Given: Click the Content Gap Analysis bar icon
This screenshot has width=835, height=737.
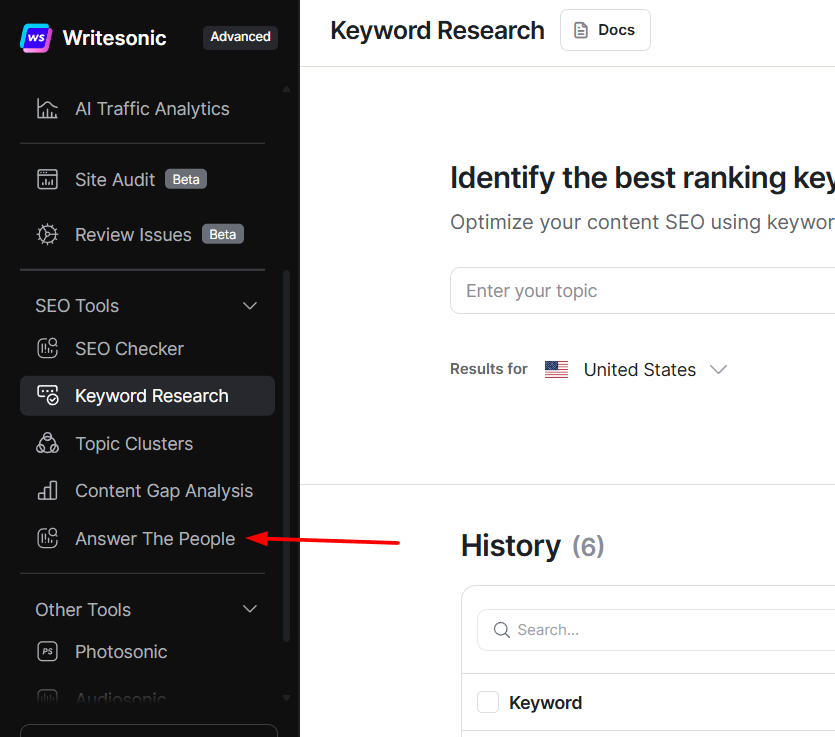Looking at the screenshot, I should 47,490.
